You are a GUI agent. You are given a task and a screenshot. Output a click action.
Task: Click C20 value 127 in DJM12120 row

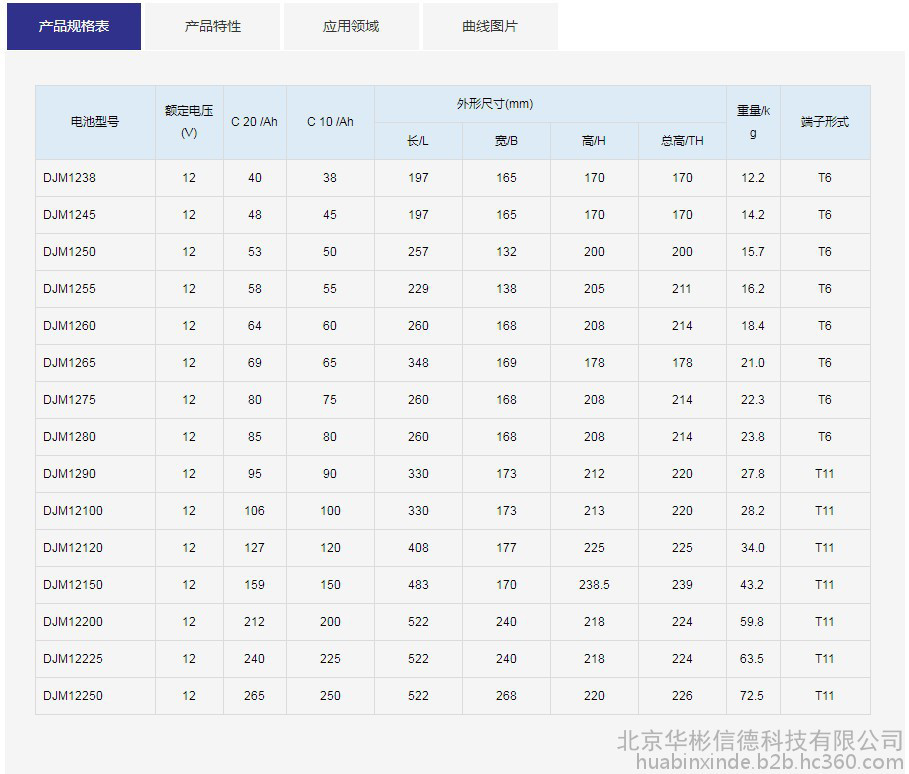[254, 548]
